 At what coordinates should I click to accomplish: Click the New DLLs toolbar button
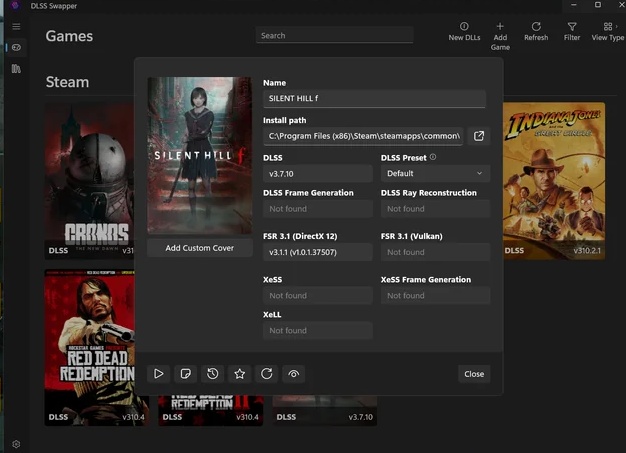464,32
